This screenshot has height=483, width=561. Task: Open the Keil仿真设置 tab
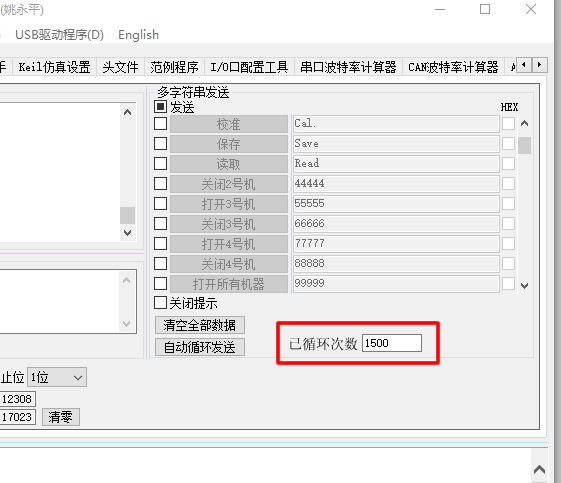point(54,67)
